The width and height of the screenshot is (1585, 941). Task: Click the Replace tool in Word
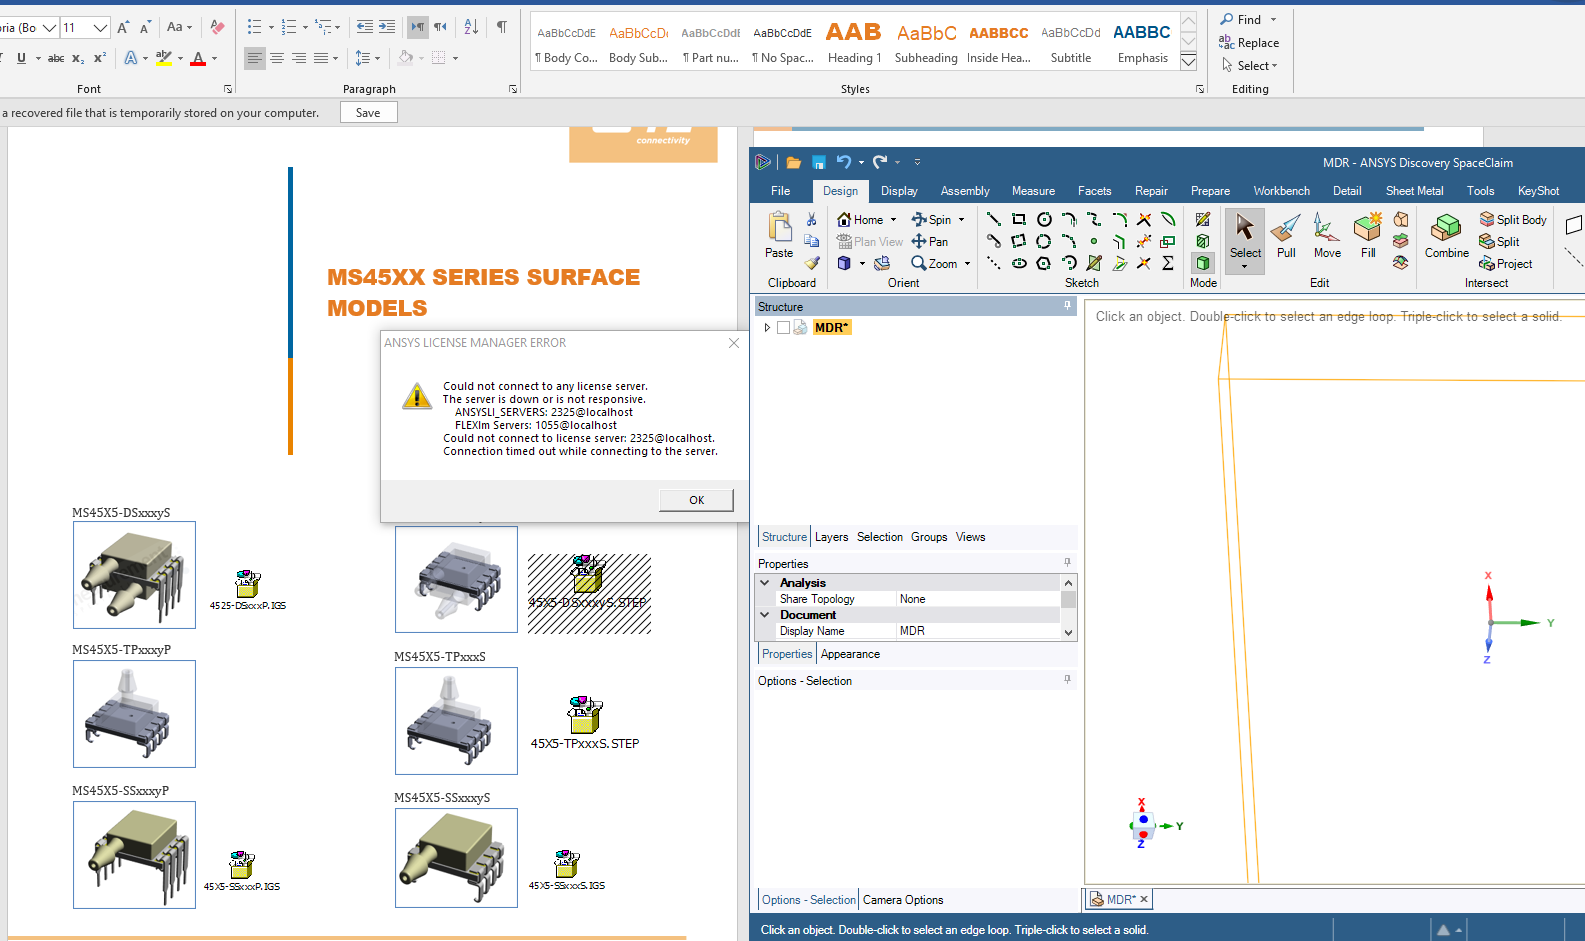(x=1249, y=43)
